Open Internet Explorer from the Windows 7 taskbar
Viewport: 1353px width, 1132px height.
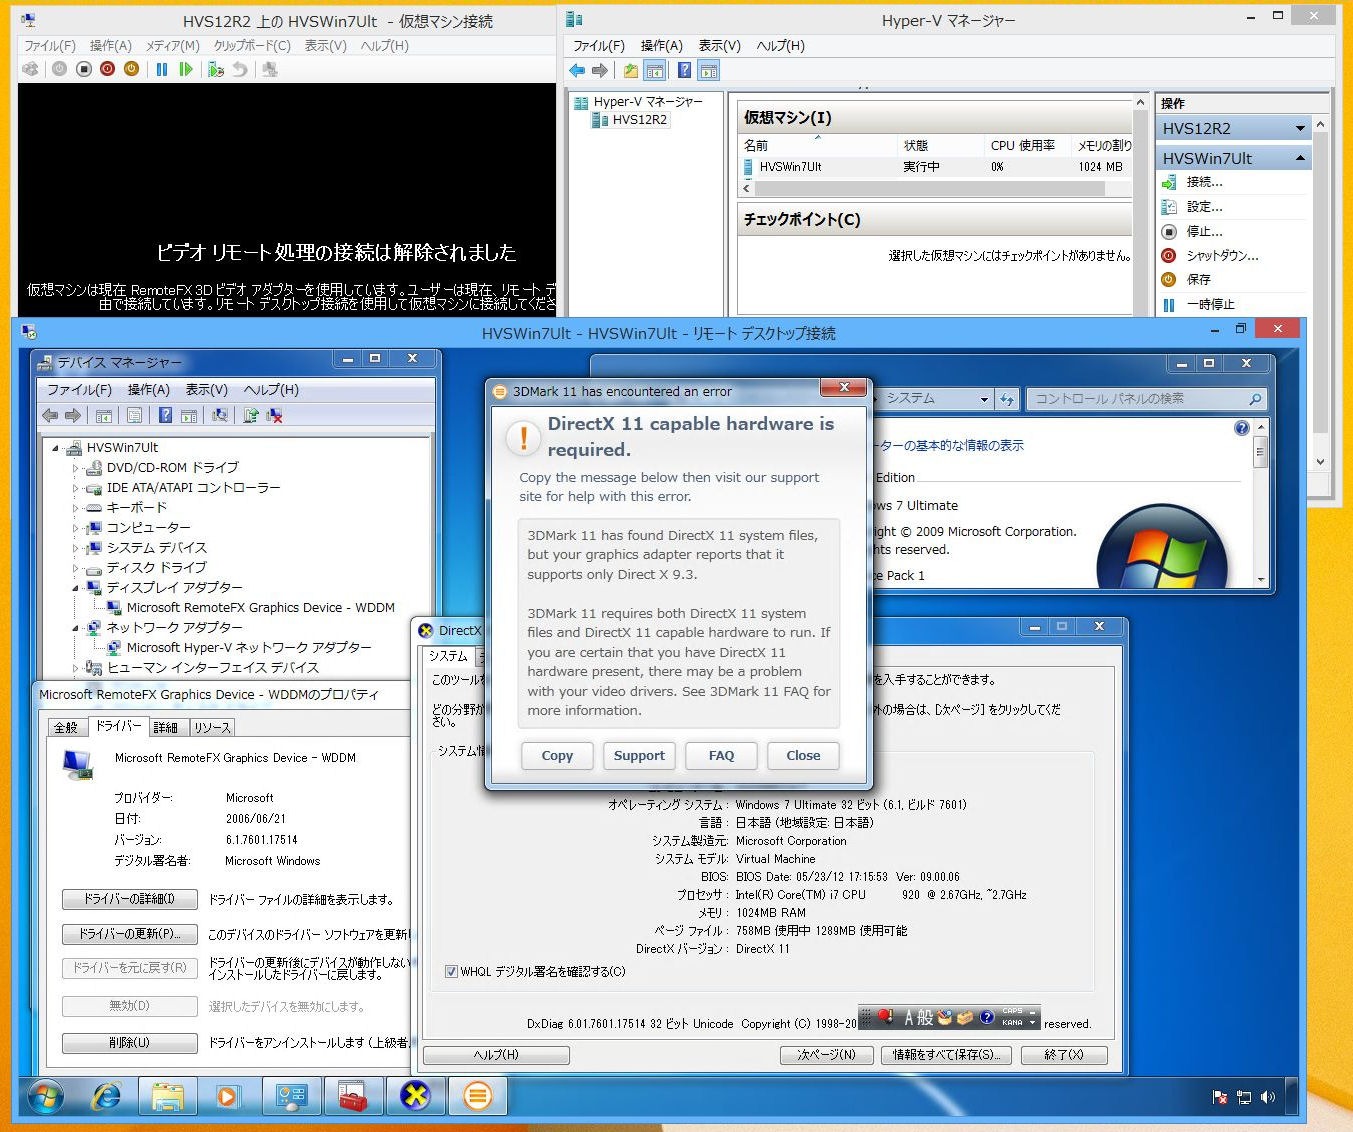pos(105,1097)
